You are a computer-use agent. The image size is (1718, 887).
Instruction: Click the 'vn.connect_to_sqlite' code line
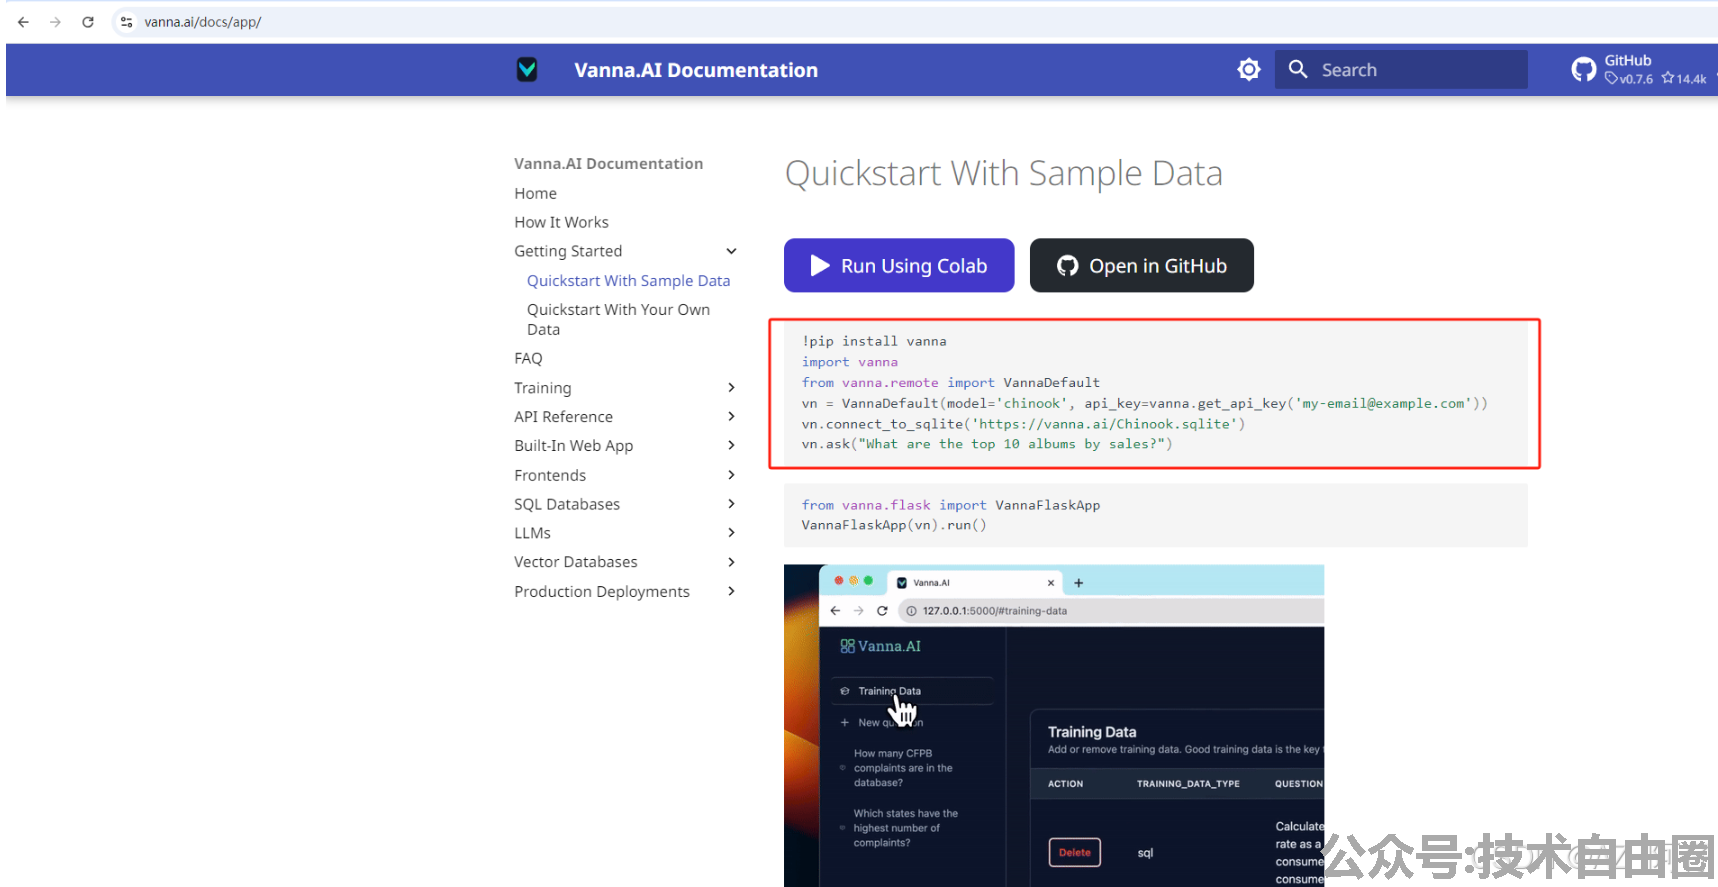point(1023,424)
